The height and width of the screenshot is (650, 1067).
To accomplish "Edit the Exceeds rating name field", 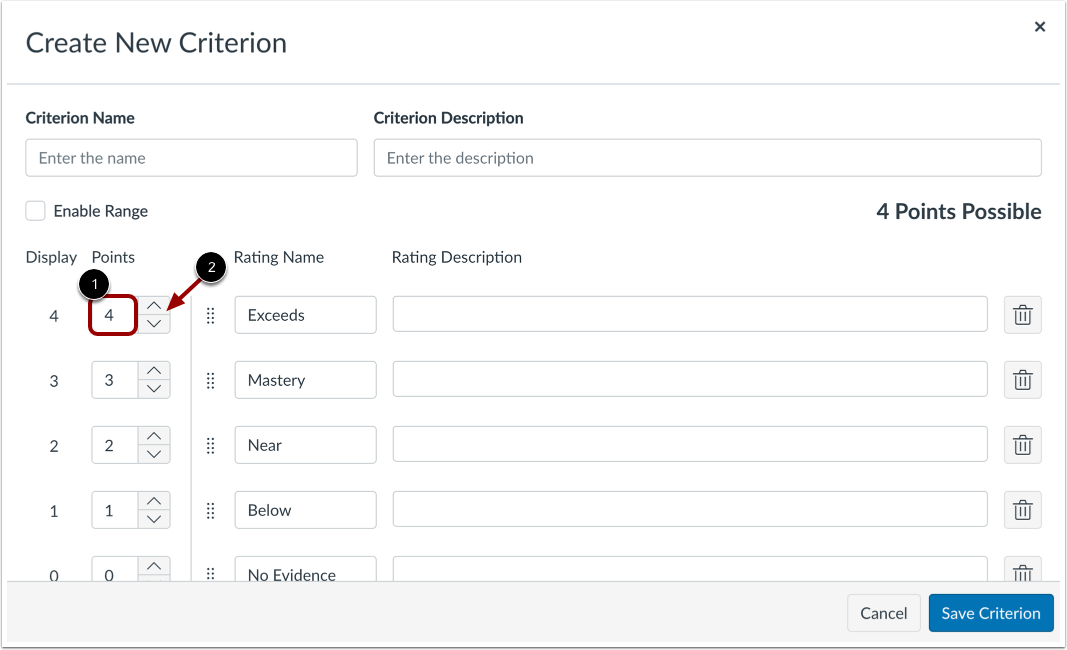I will point(305,315).
